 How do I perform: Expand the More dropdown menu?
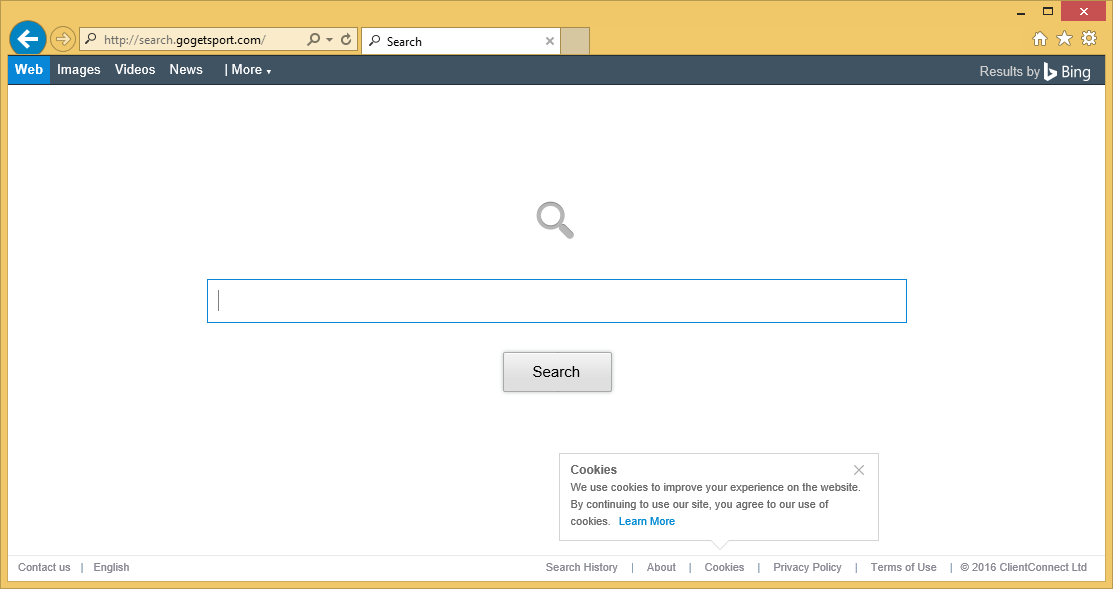click(248, 70)
